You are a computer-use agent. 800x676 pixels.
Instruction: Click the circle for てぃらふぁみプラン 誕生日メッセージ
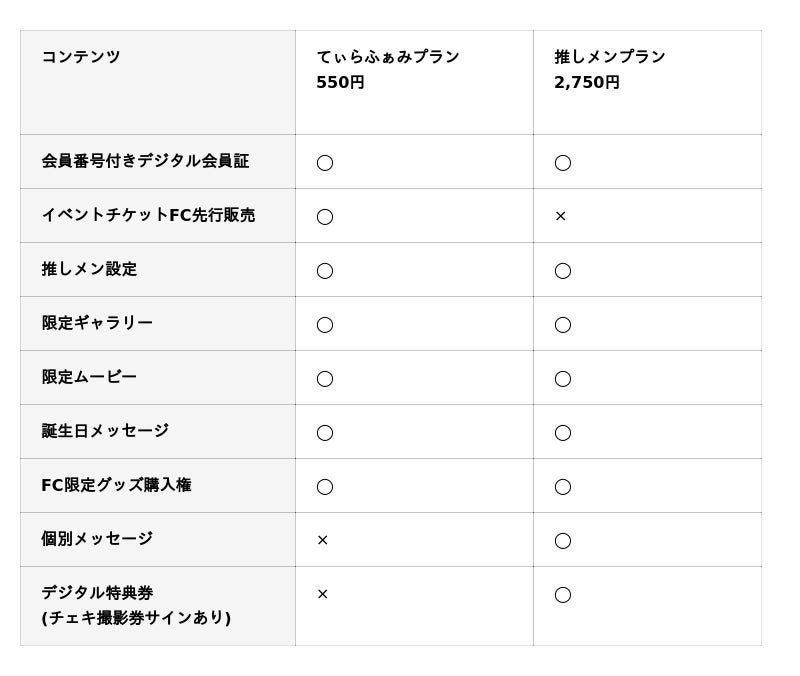click(325, 432)
